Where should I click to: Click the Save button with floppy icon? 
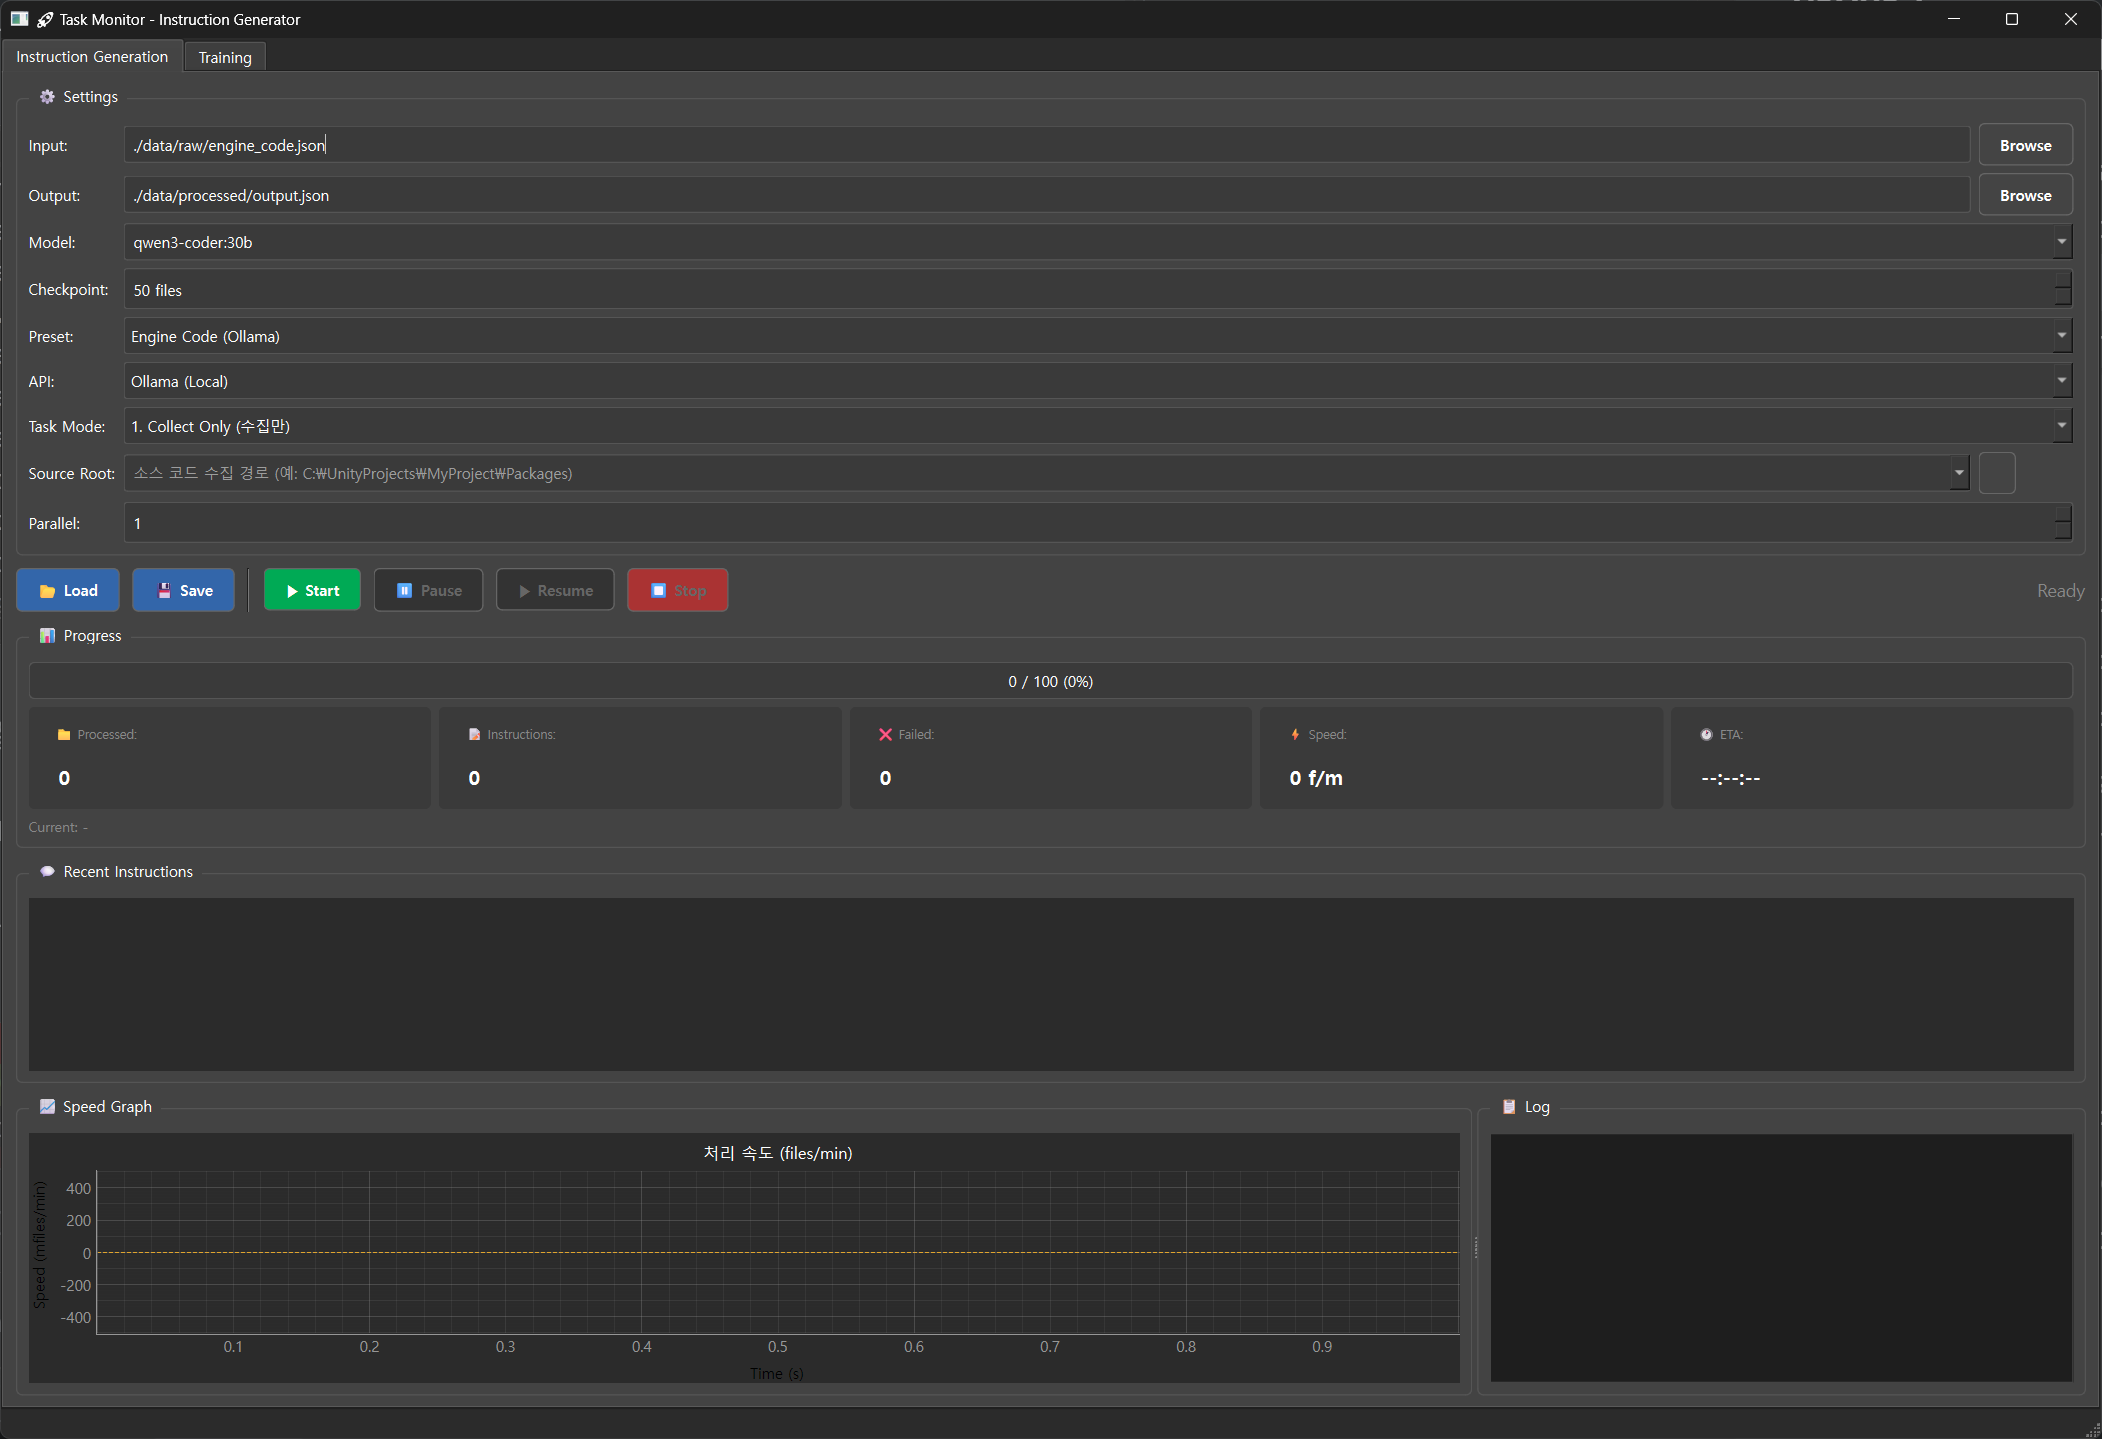coord(184,590)
